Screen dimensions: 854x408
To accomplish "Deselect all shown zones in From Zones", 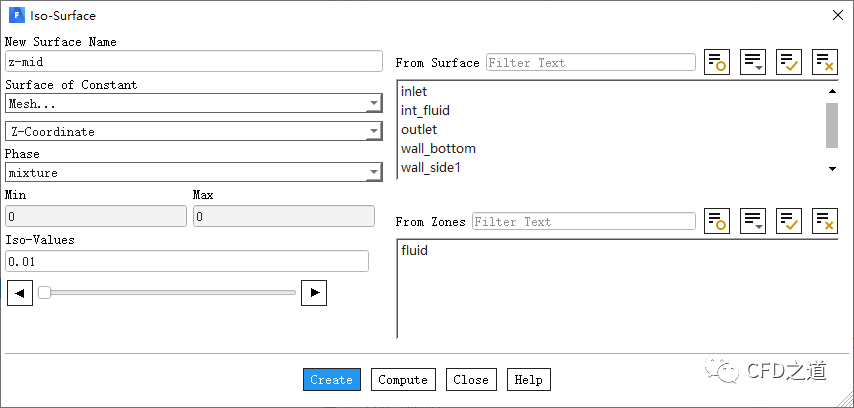I will pos(825,221).
